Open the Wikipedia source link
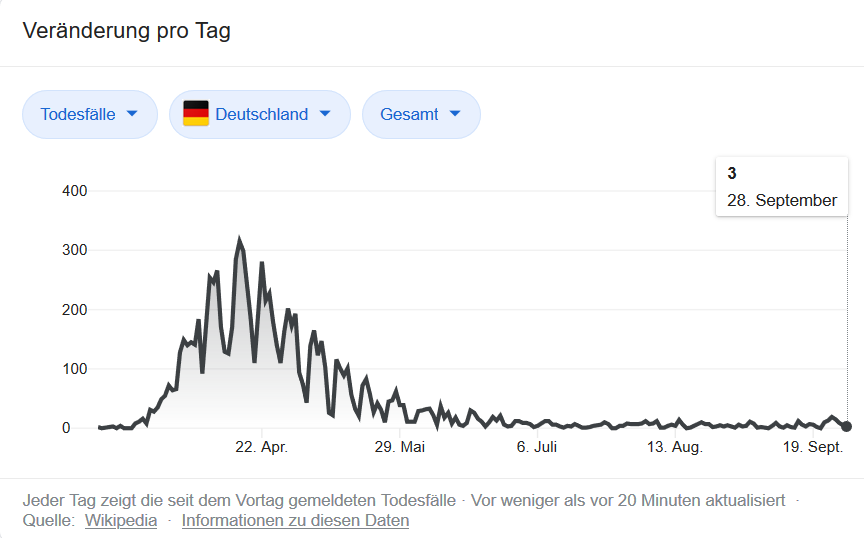Viewport: 864px width, 538px height. point(121,520)
